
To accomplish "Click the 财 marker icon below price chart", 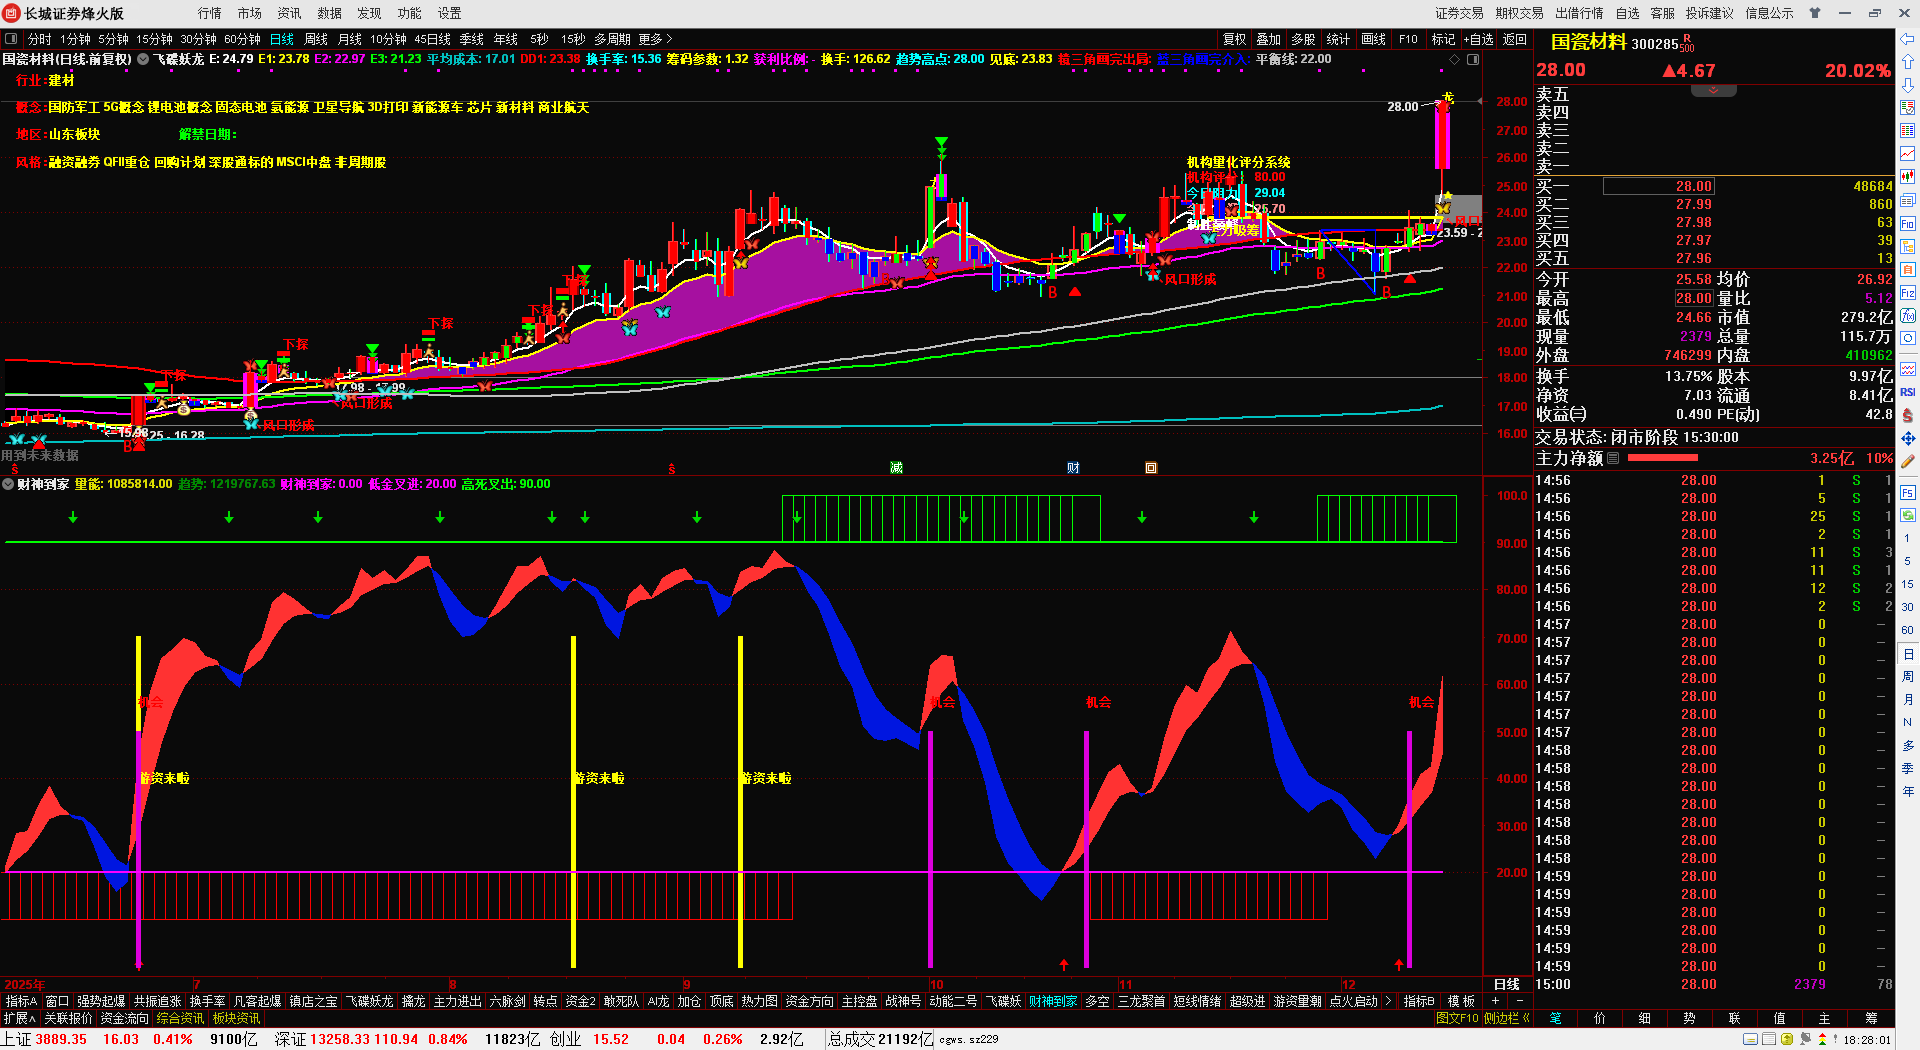I will click(x=1073, y=468).
